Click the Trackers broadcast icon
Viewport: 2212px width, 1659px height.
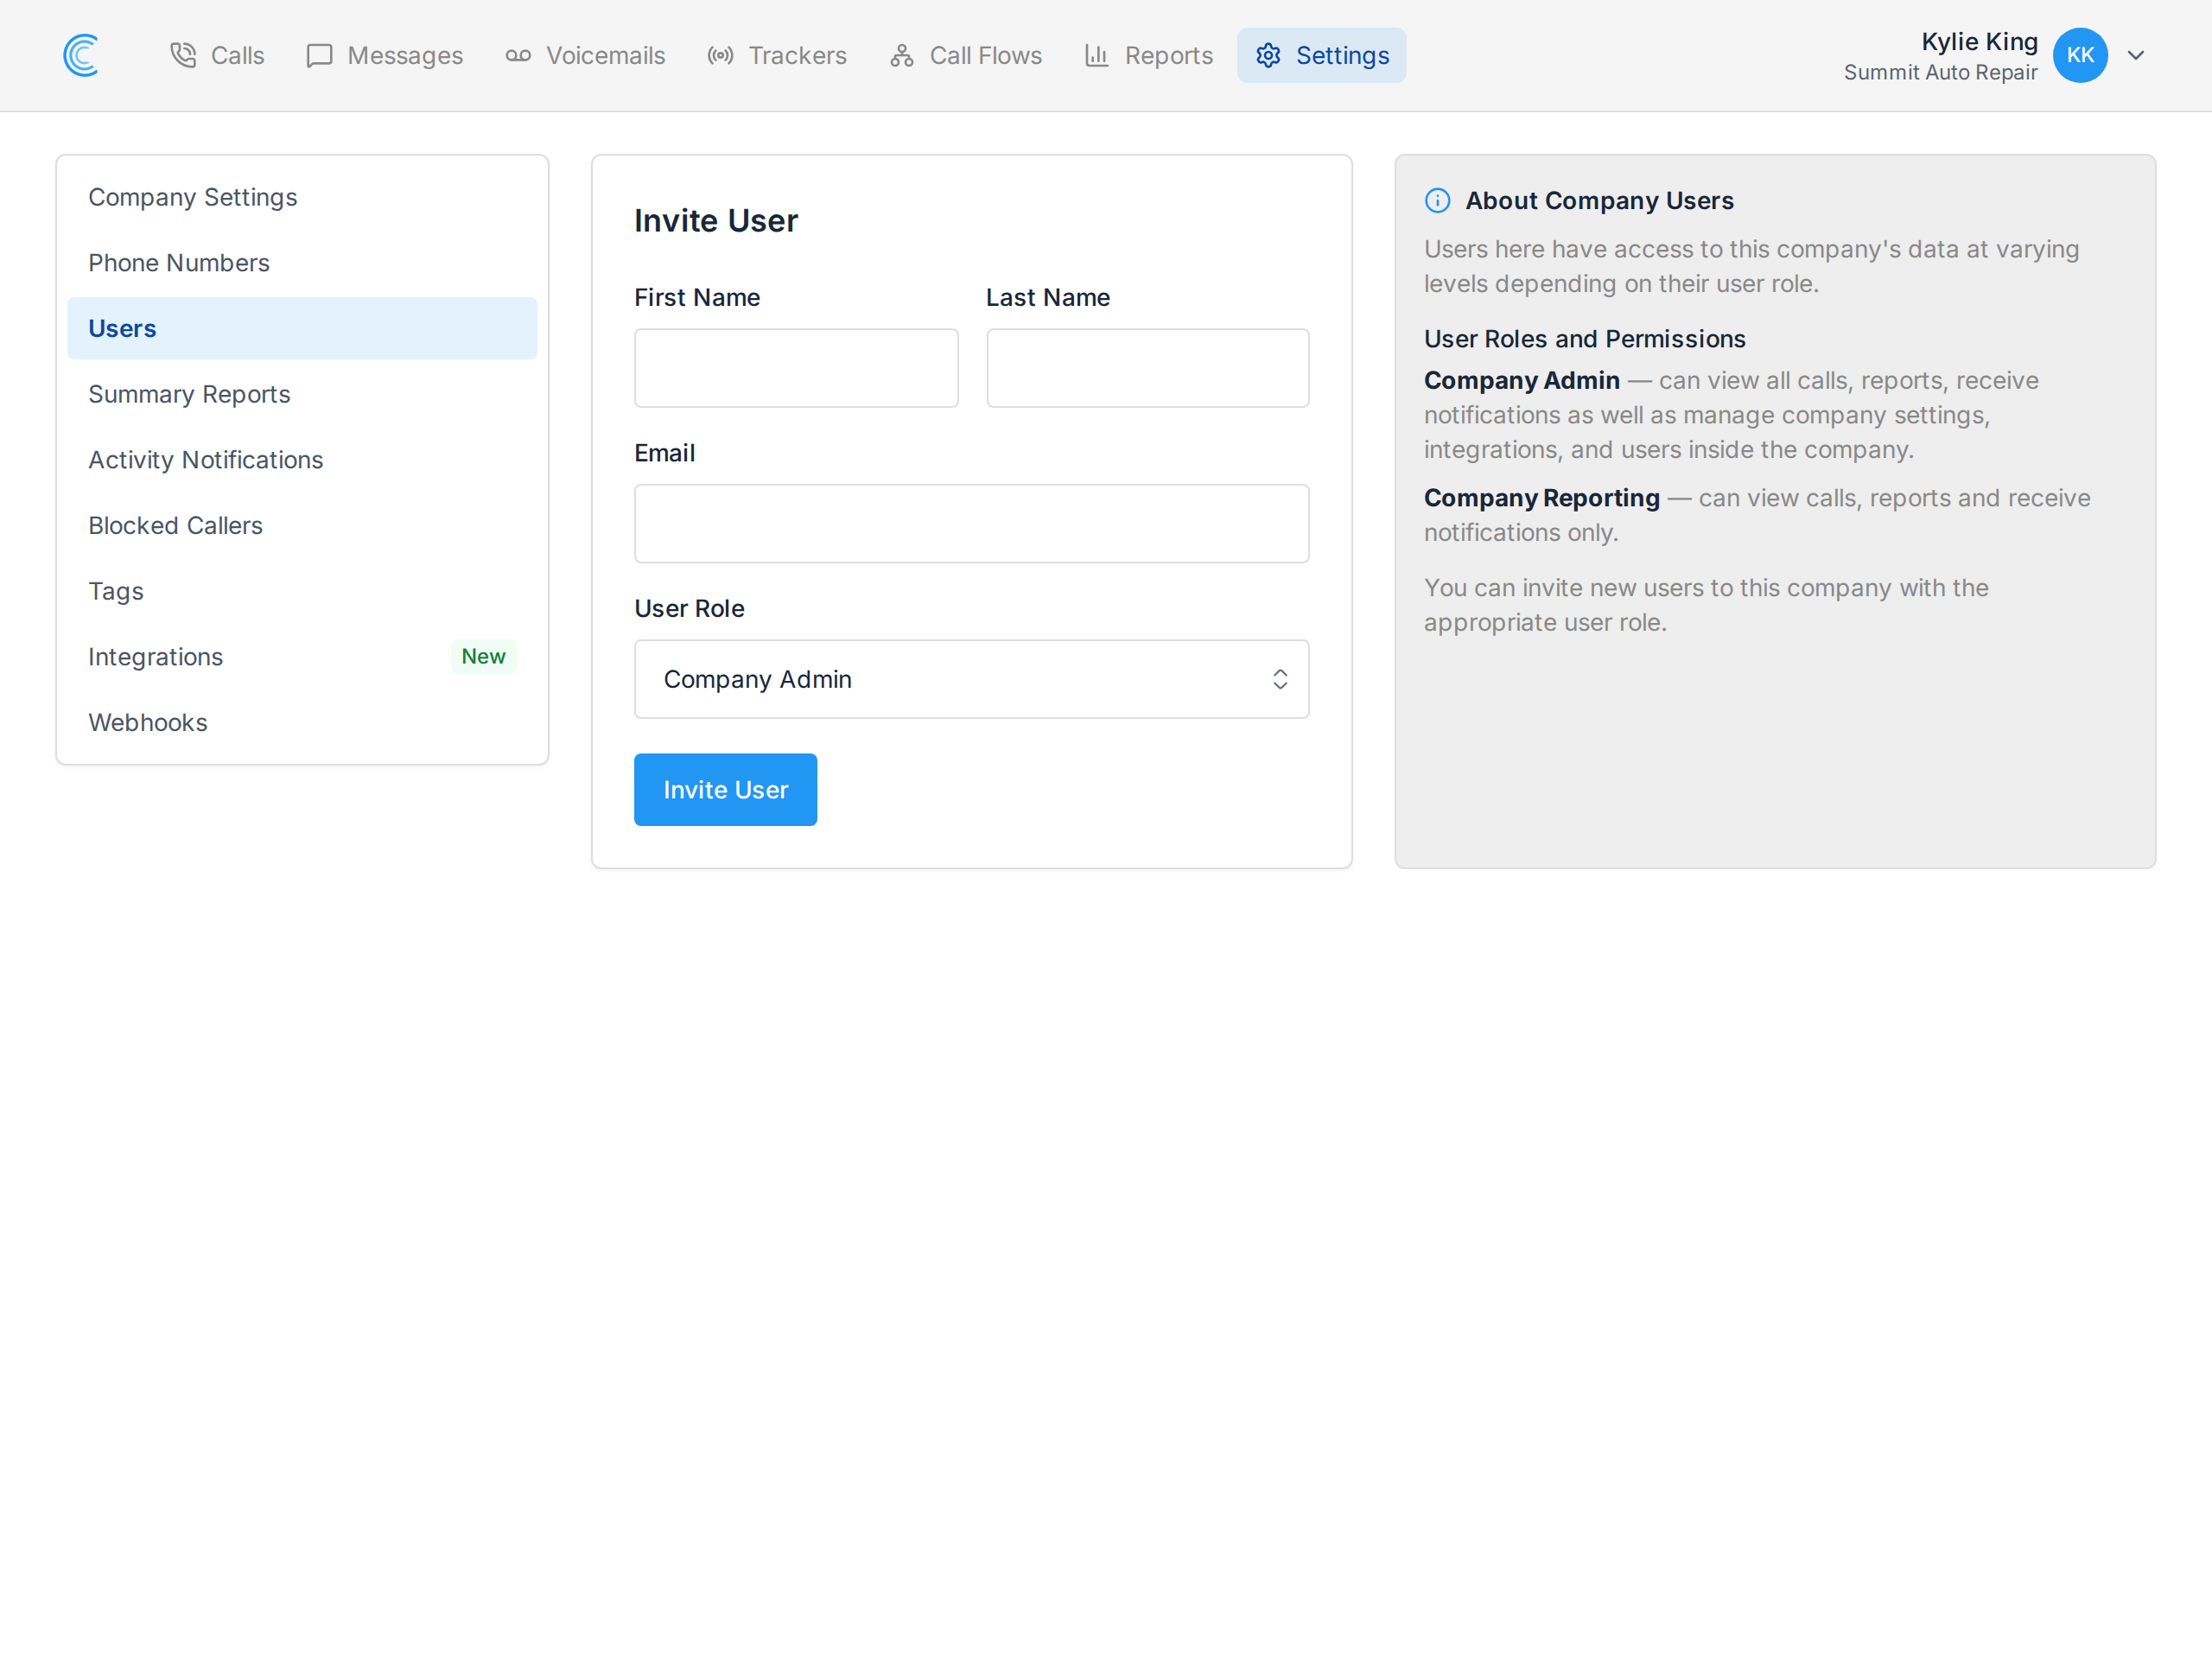720,55
